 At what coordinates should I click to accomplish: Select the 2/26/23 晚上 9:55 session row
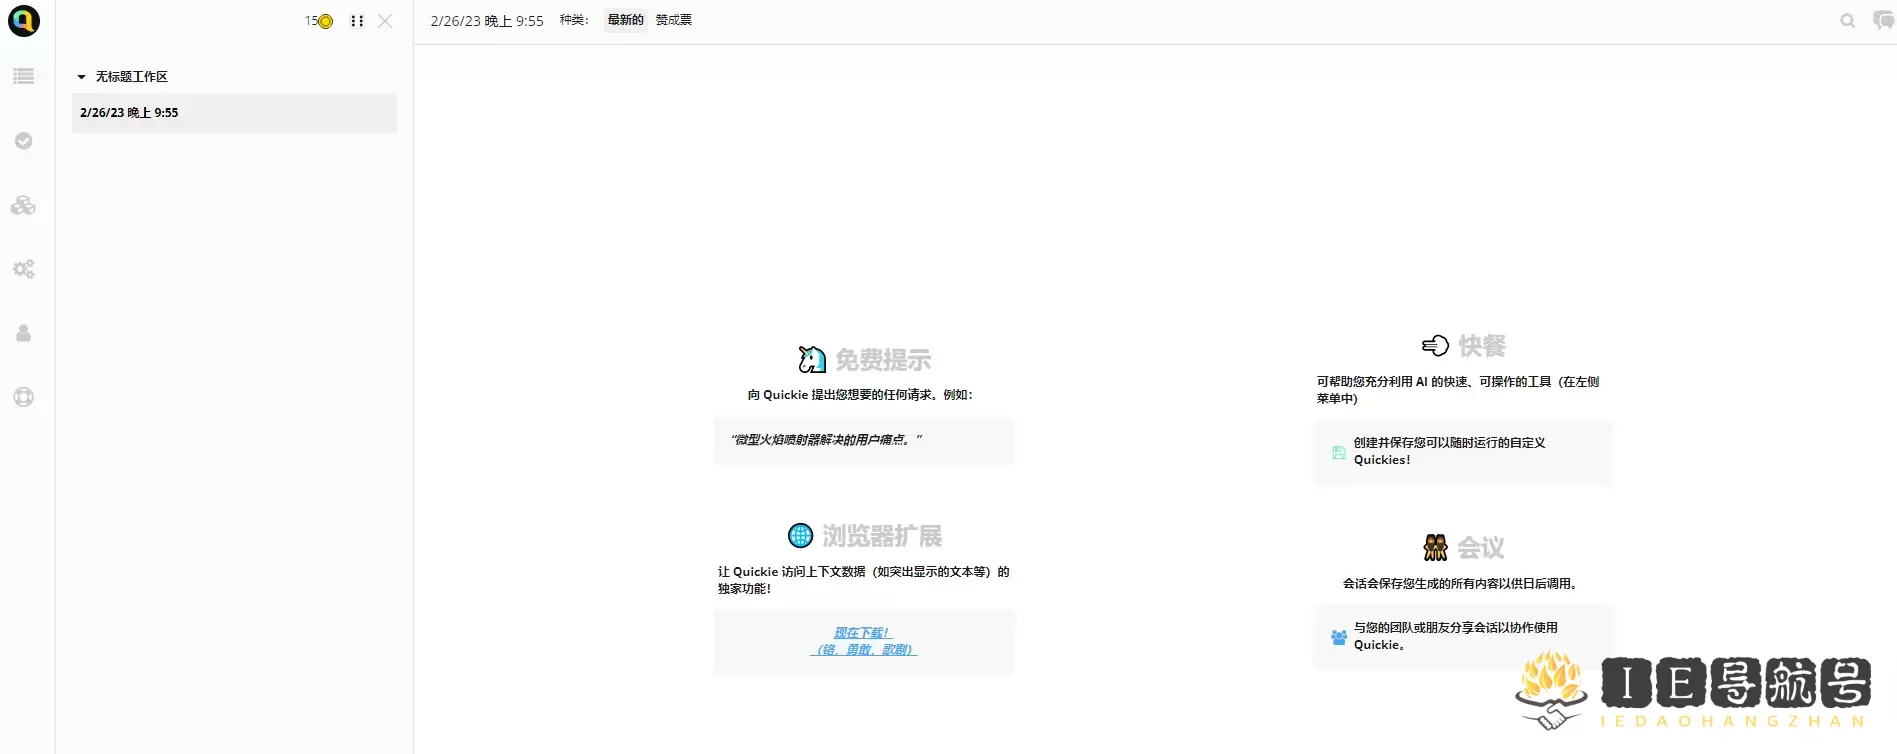point(234,113)
